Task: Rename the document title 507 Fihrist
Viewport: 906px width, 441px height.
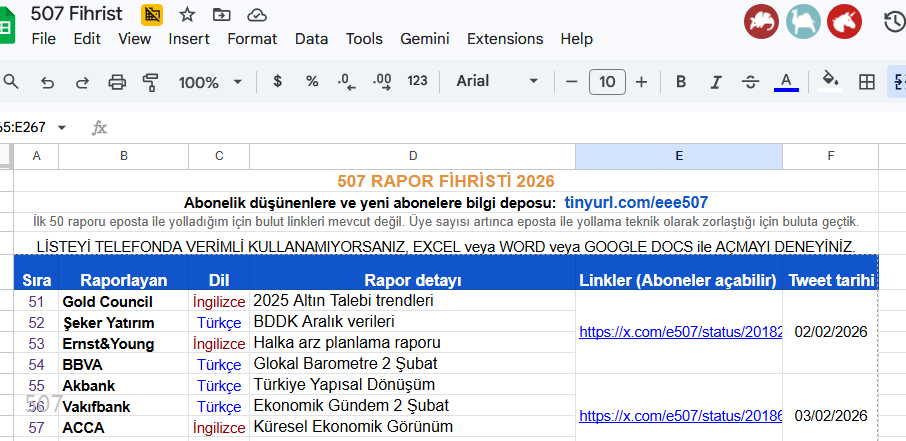Action: 77,14
